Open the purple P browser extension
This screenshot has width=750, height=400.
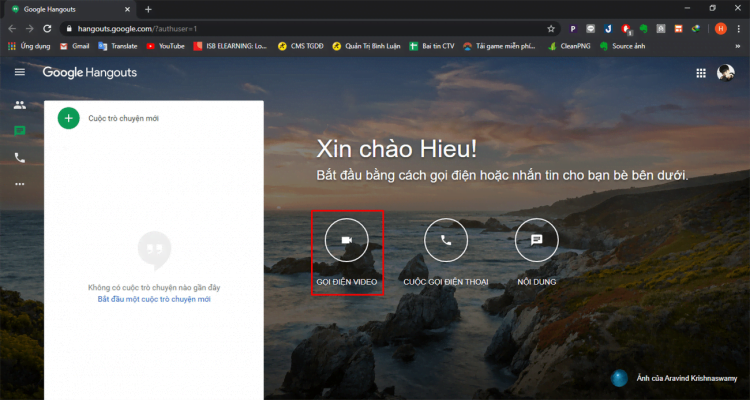[573, 29]
